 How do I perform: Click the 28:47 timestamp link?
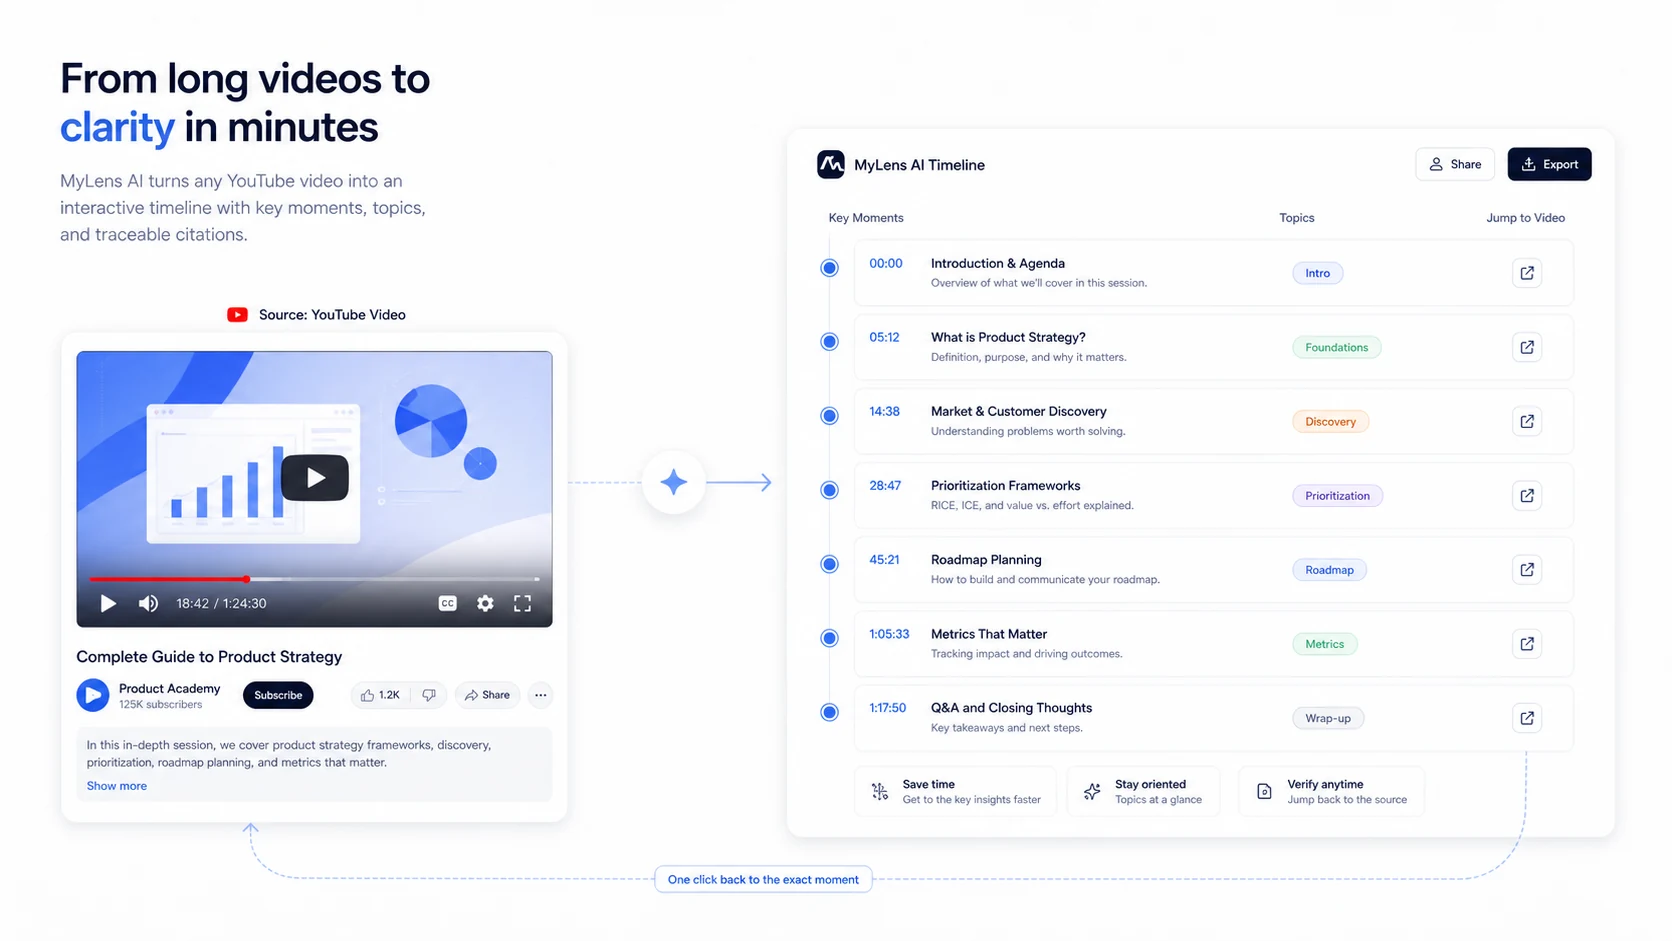tap(885, 486)
